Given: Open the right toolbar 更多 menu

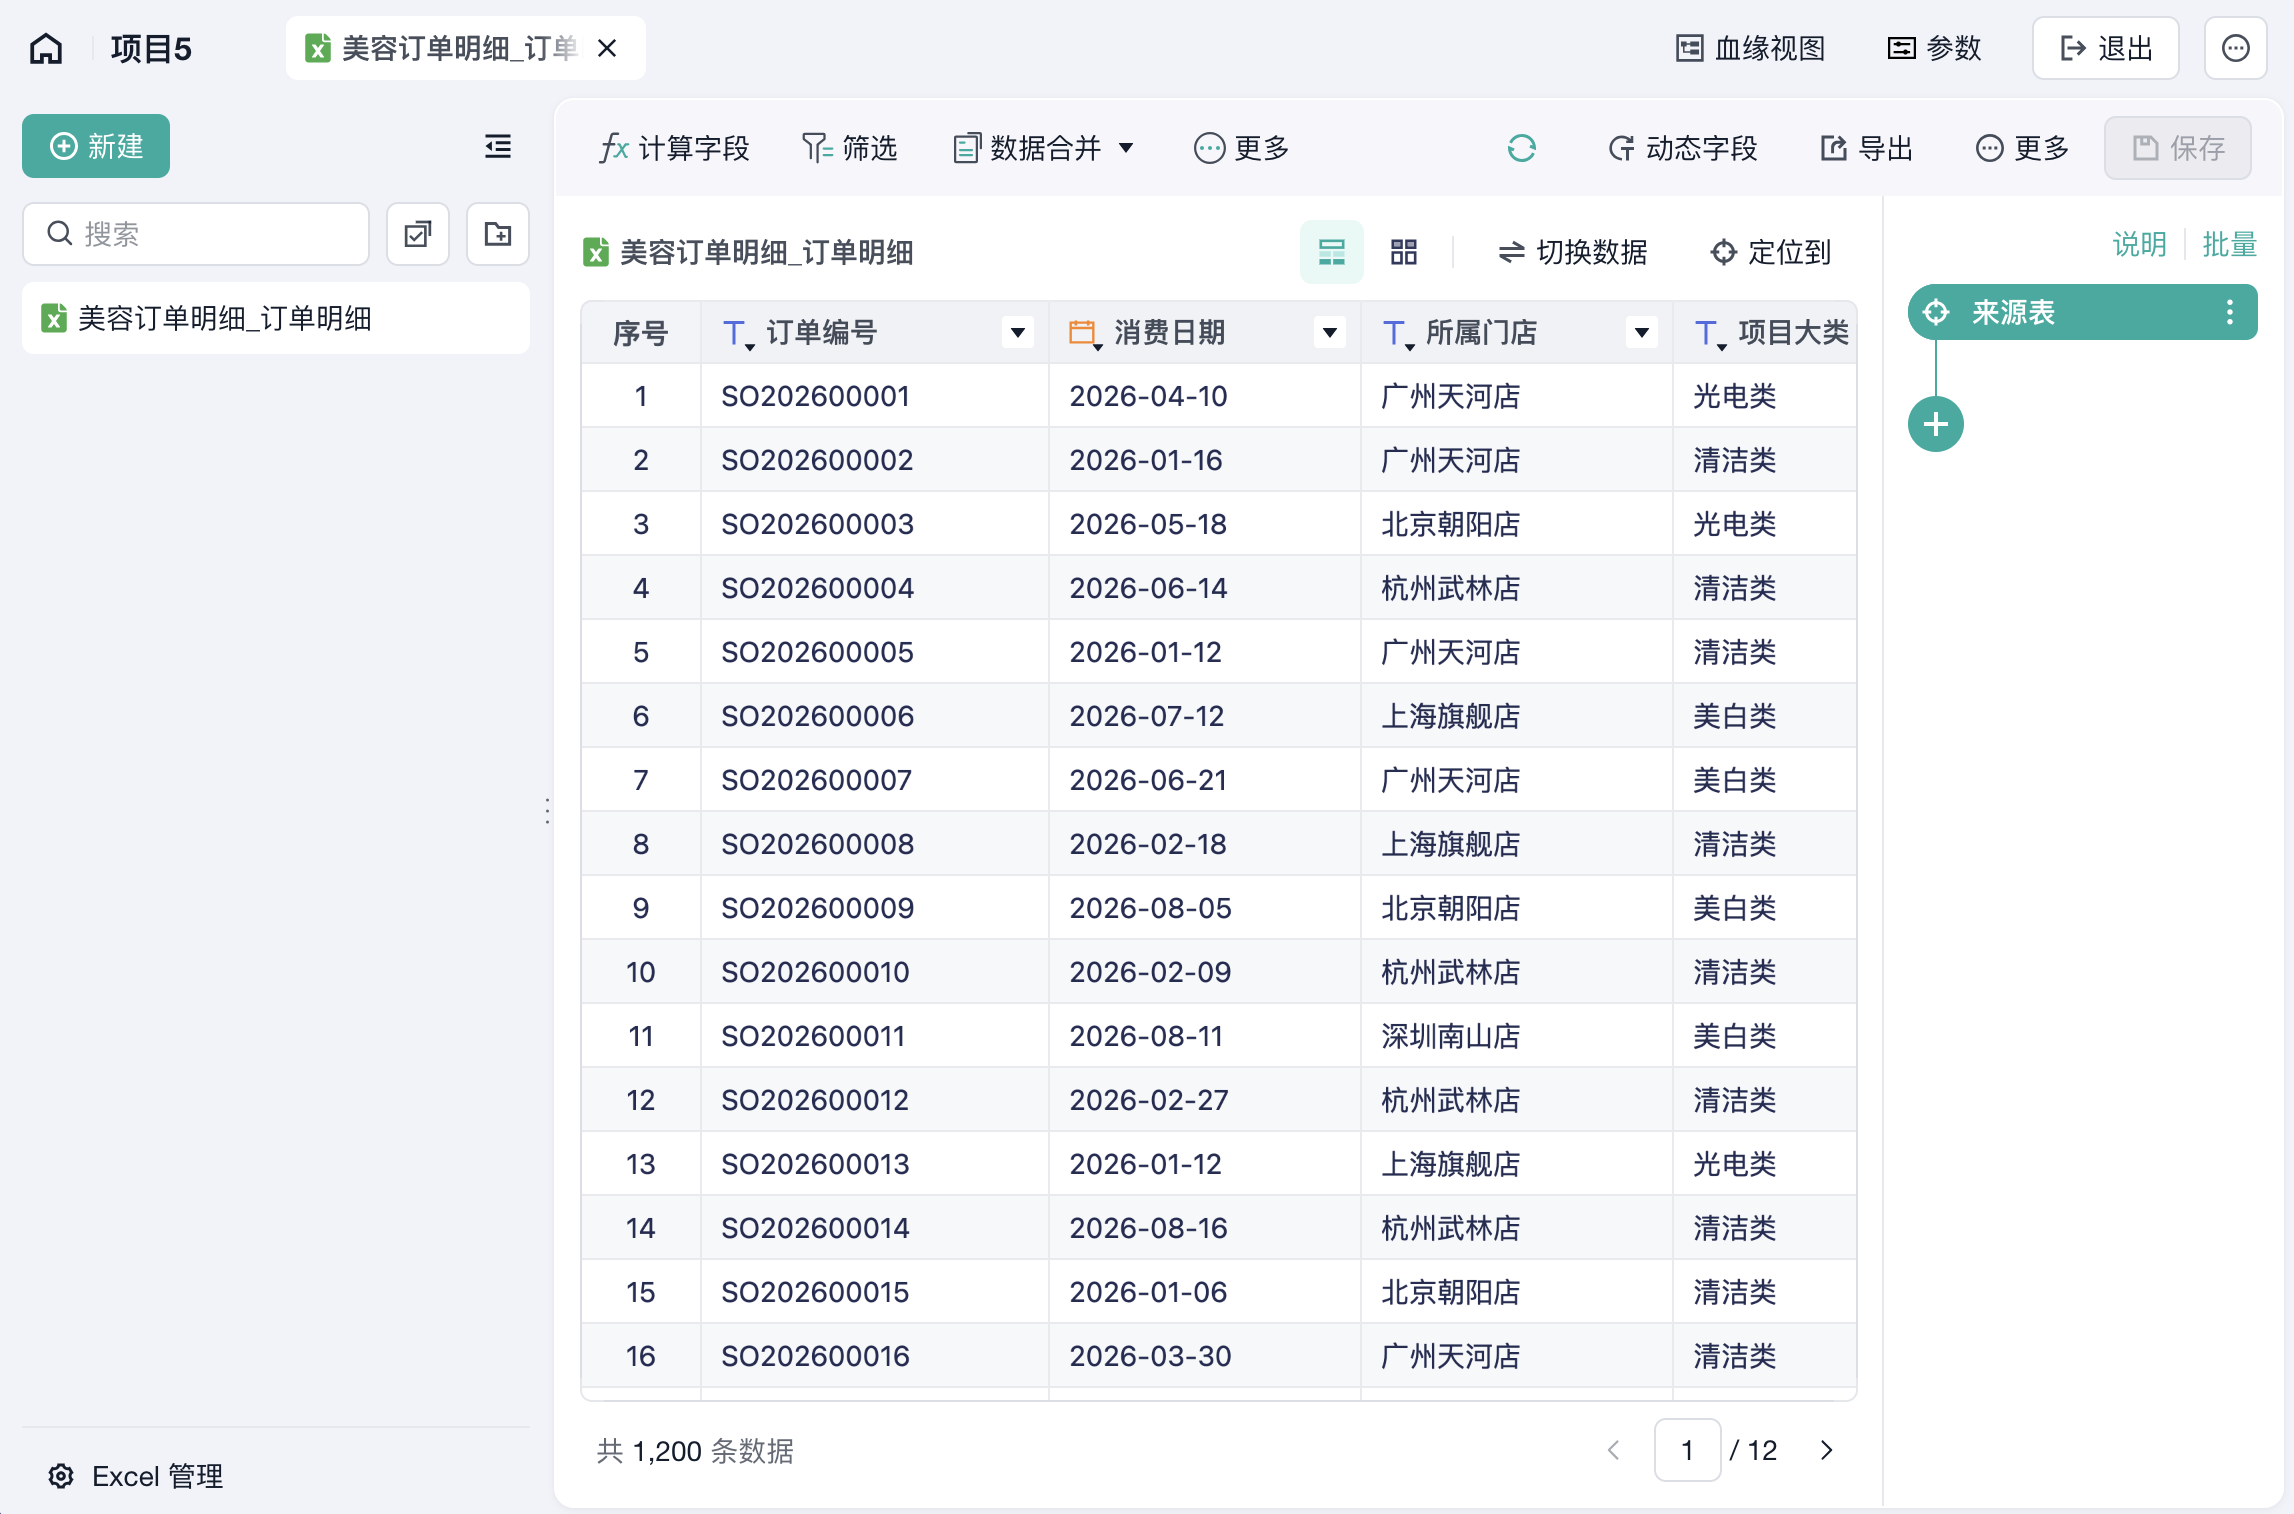Looking at the screenshot, I should click(x=2022, y=148).
